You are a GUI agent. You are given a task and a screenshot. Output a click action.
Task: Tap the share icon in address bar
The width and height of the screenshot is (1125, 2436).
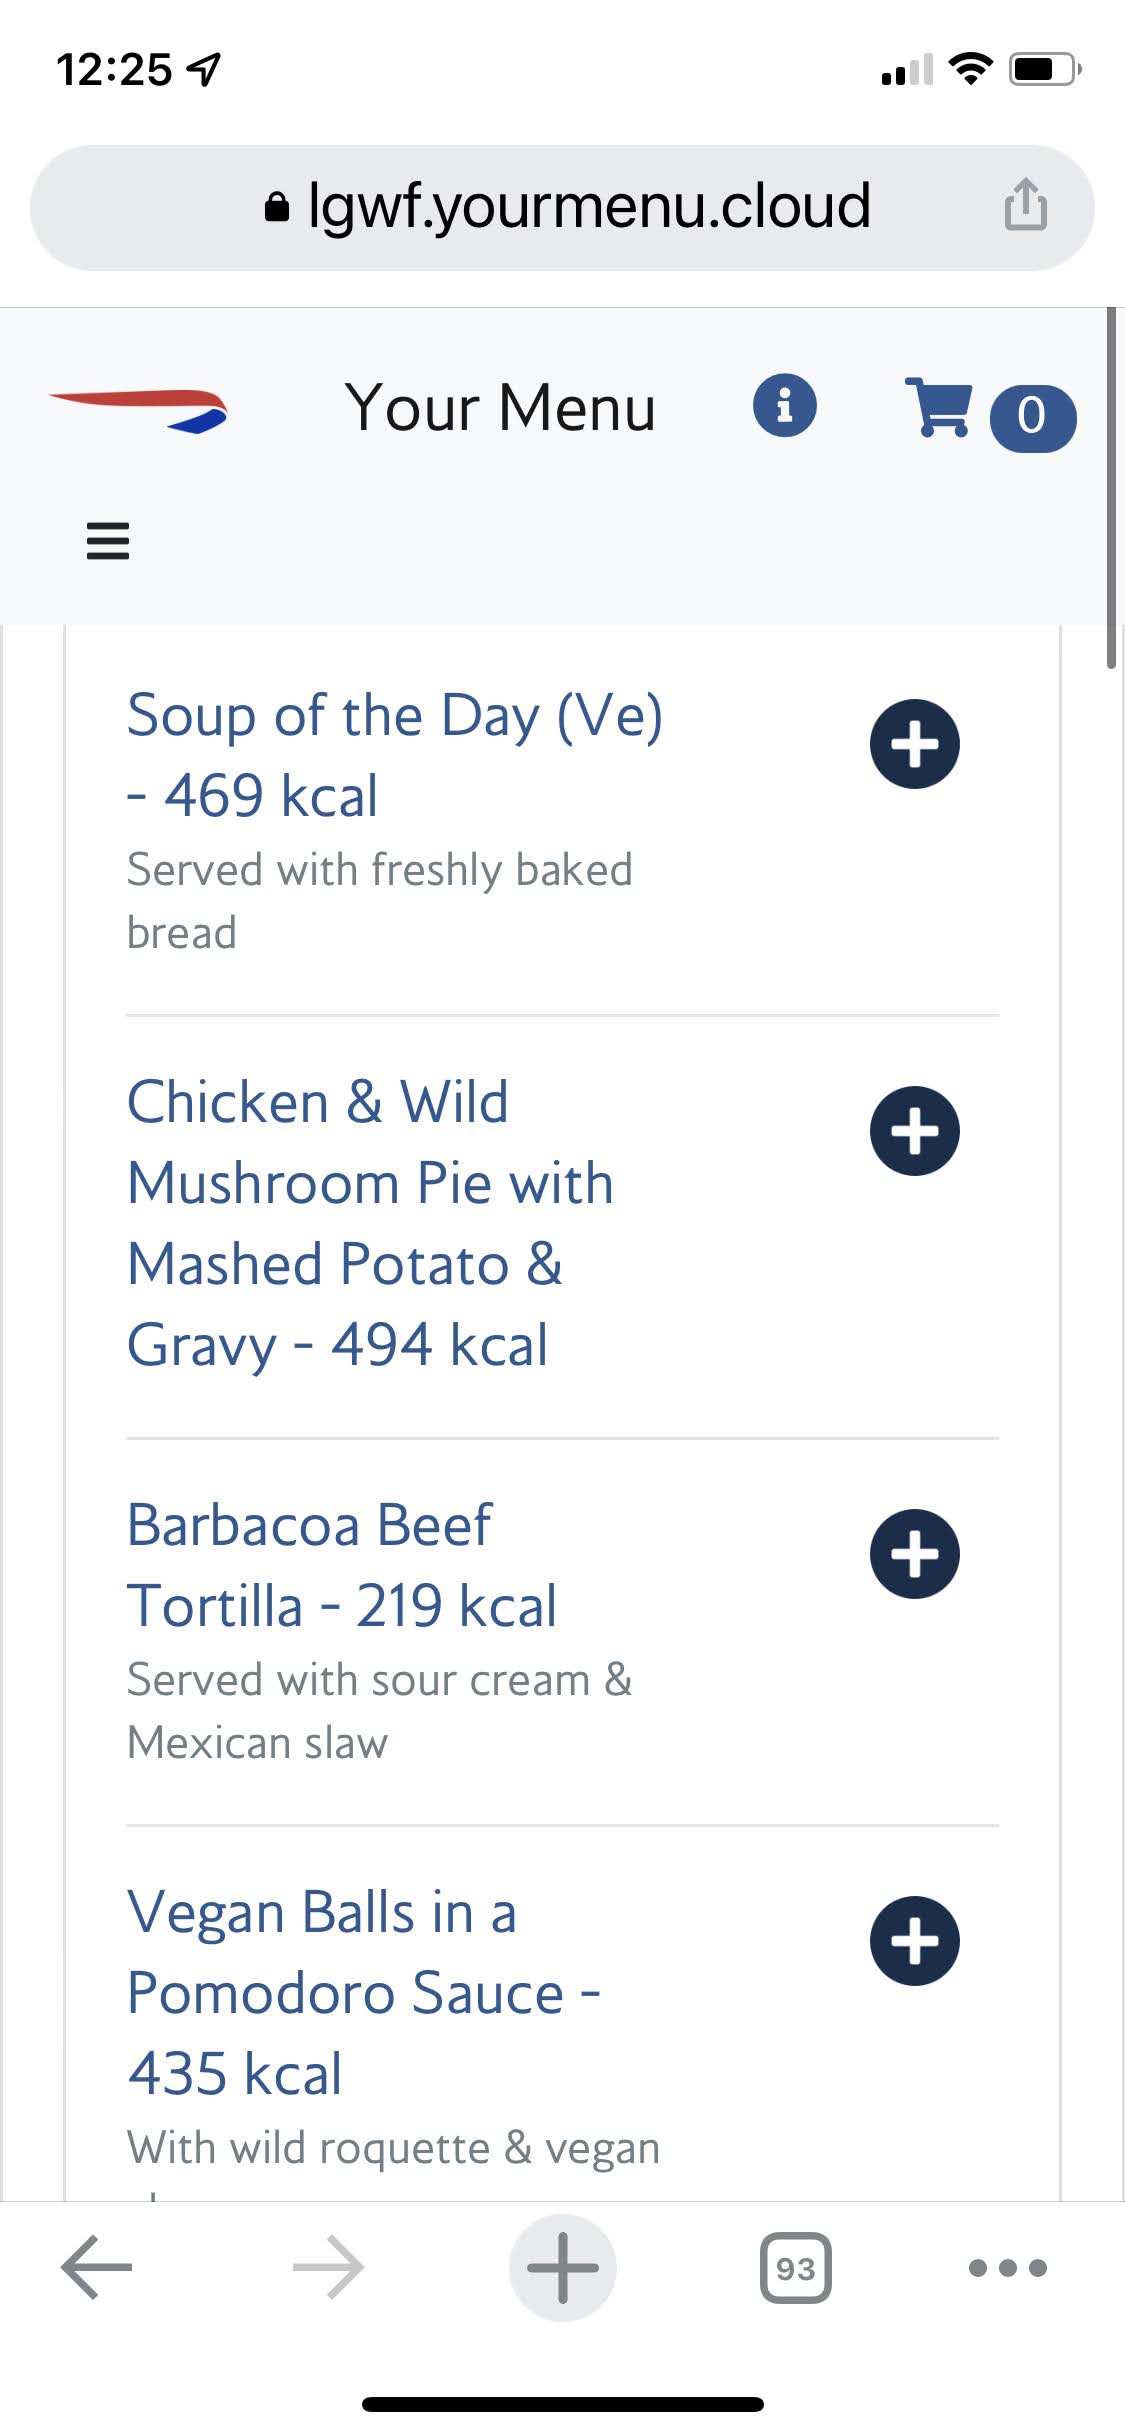[1025, 206]
